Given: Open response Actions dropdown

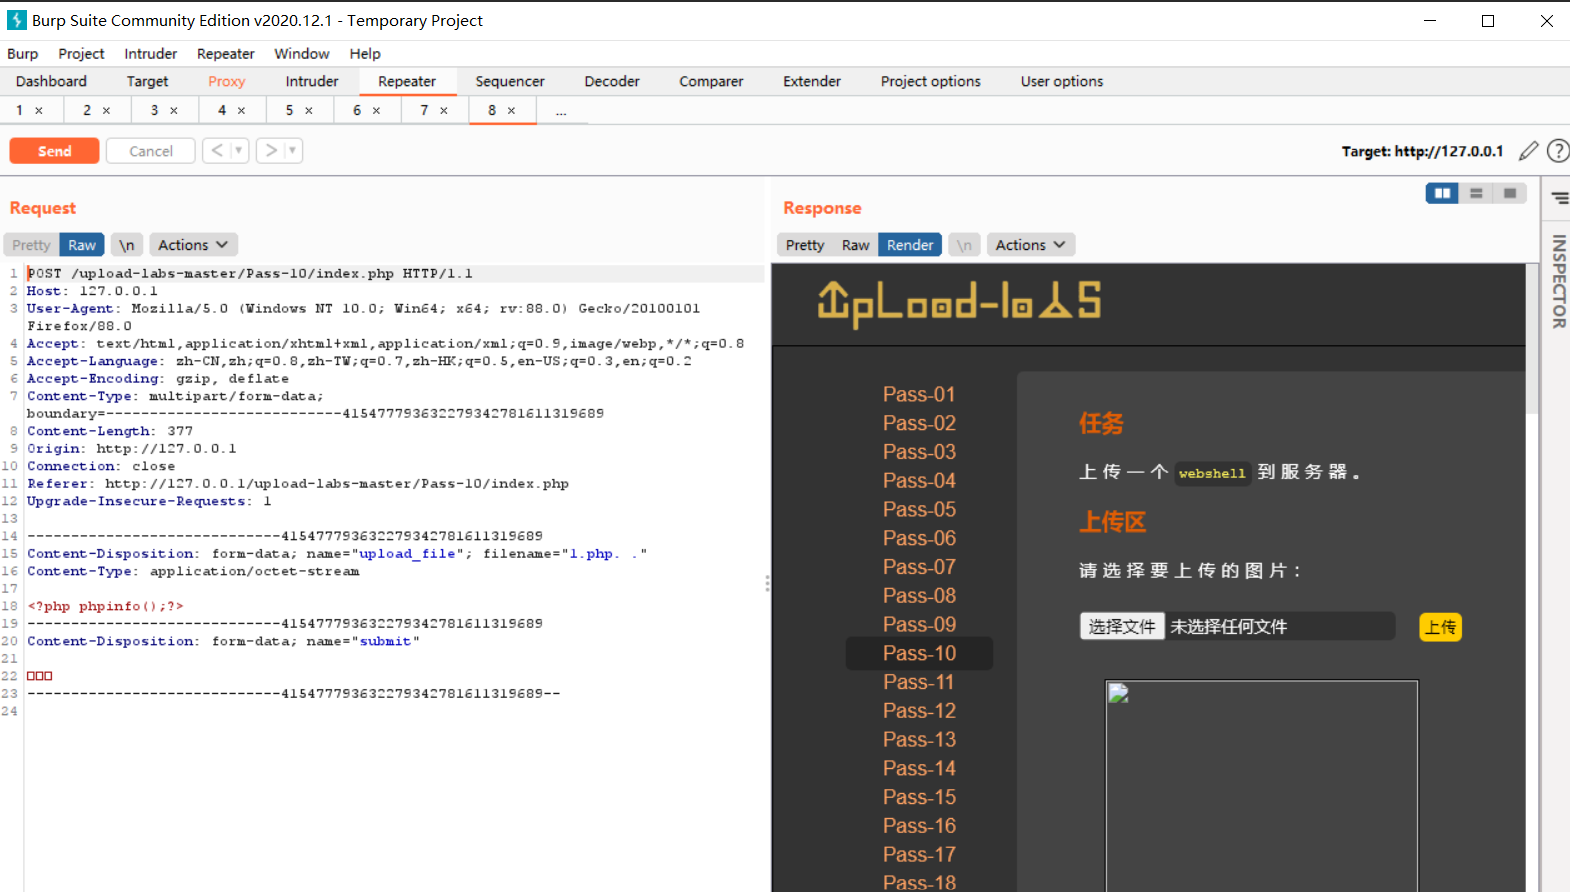Looking at the screenshot, I should pyautogui.click(x=1031, y=245).
